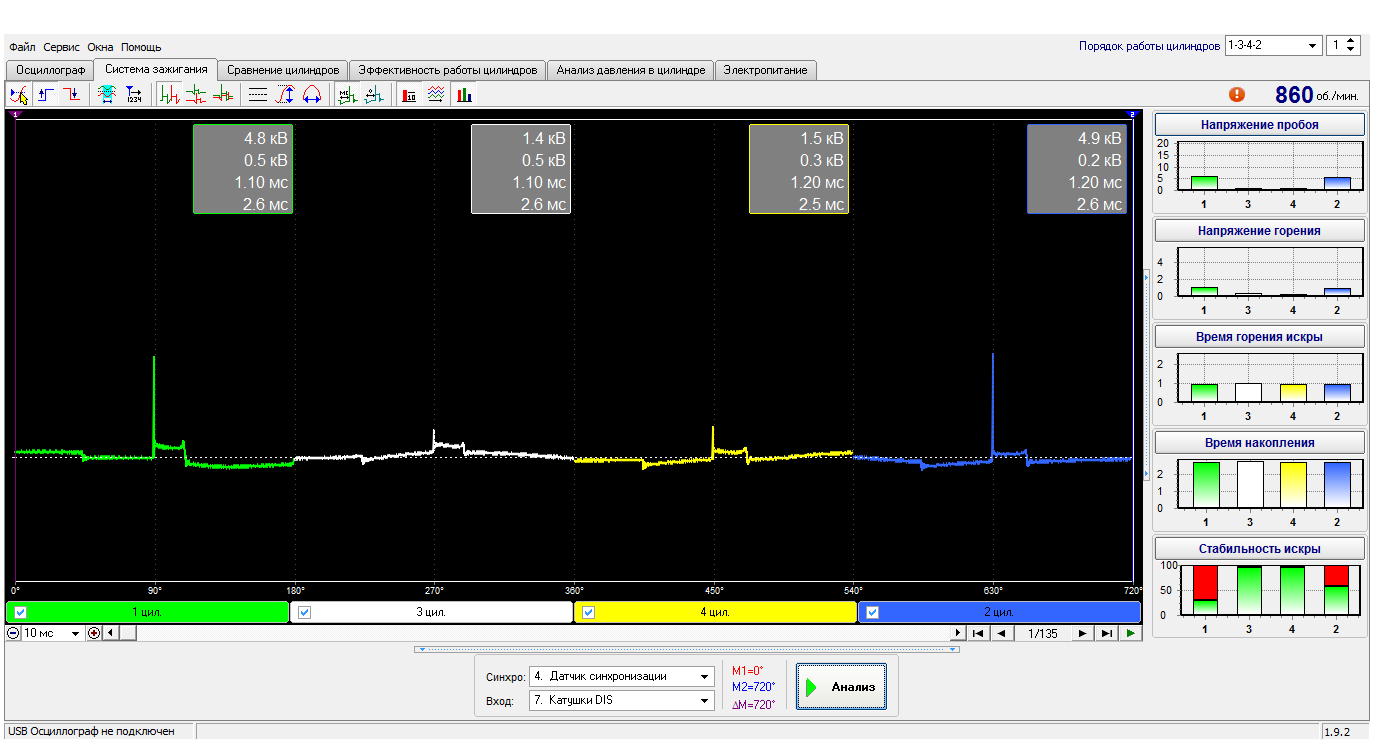Open the Сервис menu
The width and height of the screenshot is (1382, 744).
62,47
